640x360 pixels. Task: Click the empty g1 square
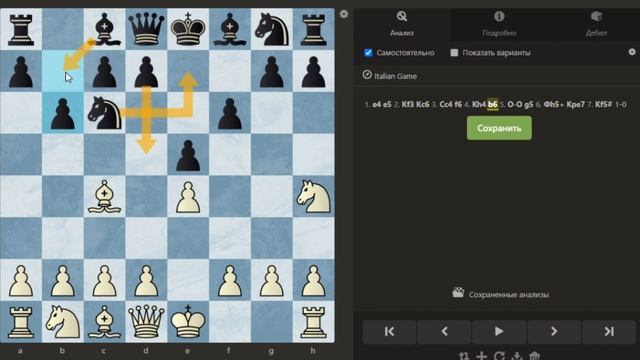click(271, 322)
